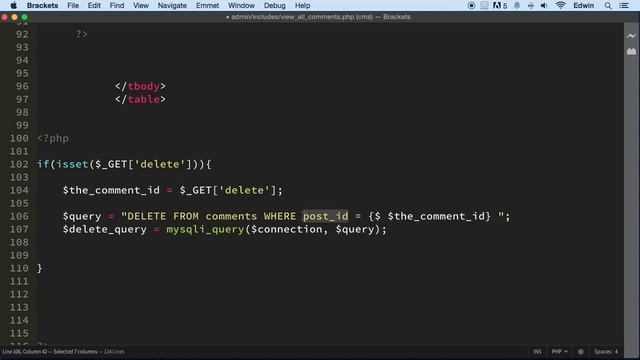Click the cursor position status text
640x360 pixels.
point(50,351)
